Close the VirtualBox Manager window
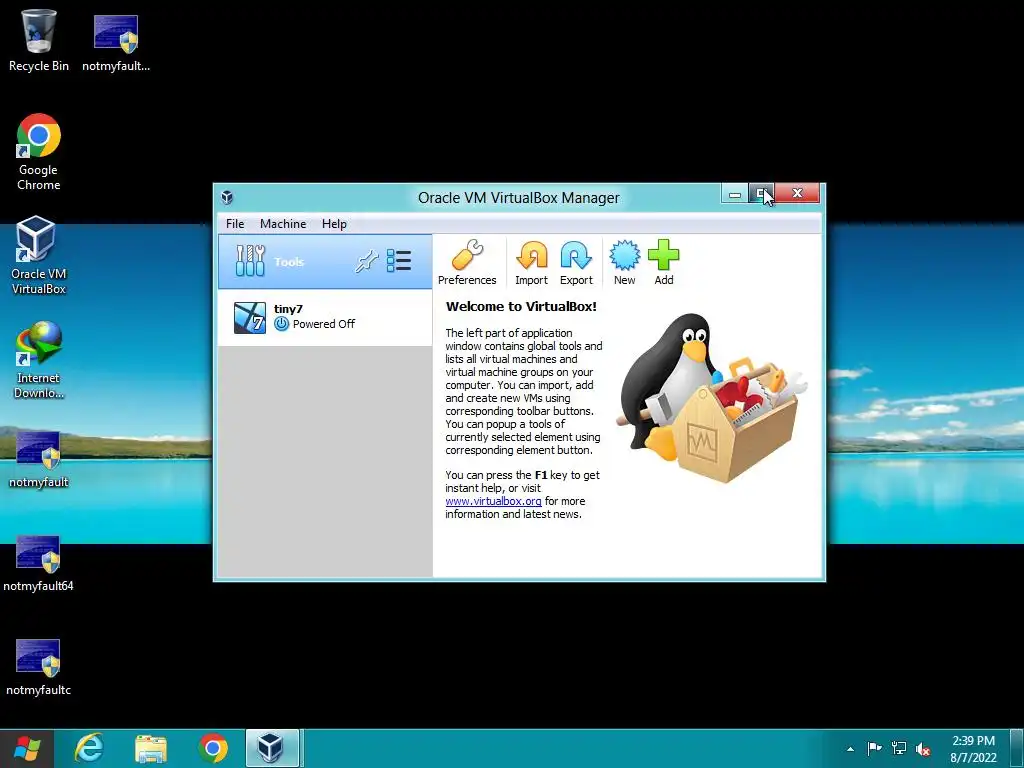The width and height of the screenshot is (1024, 768). (797, 193)
